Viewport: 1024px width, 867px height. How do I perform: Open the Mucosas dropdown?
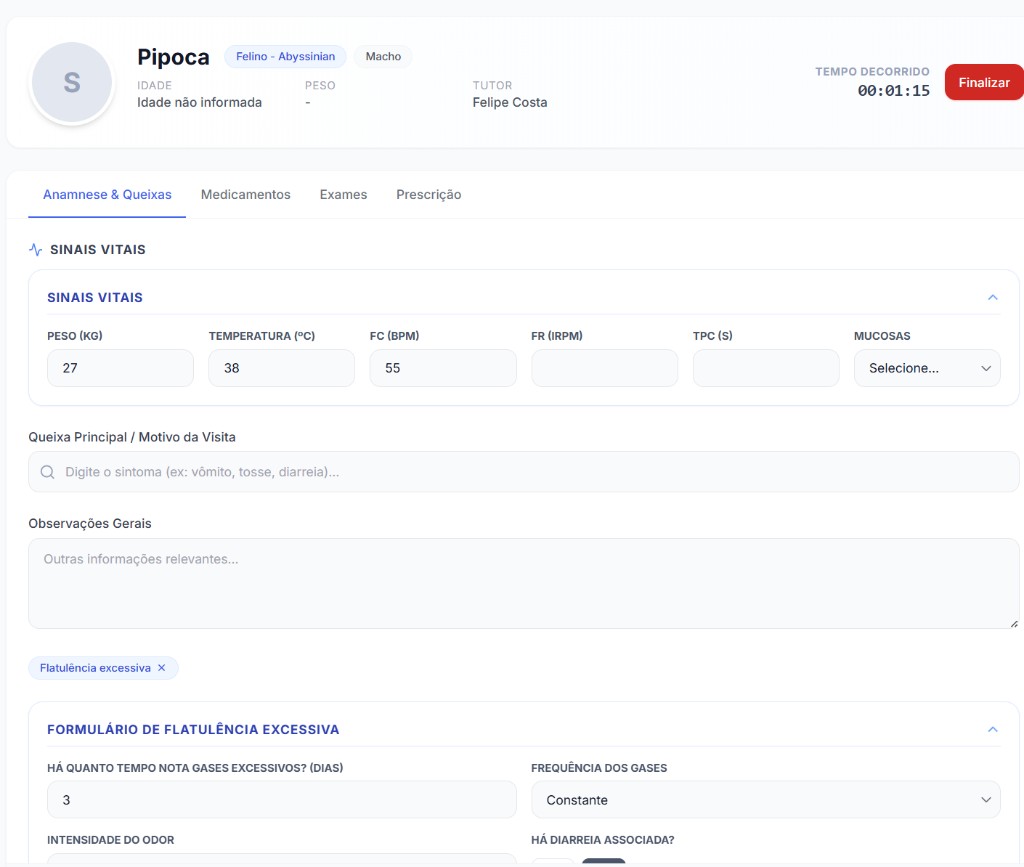pyautogui.click(x=927, y=368)
